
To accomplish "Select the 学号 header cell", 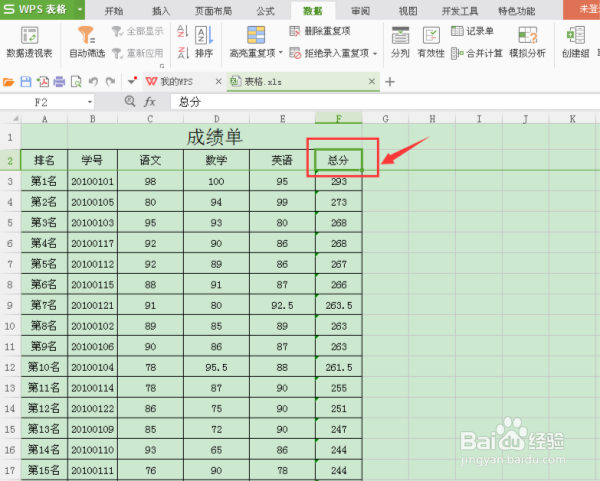I will [93, 160].
